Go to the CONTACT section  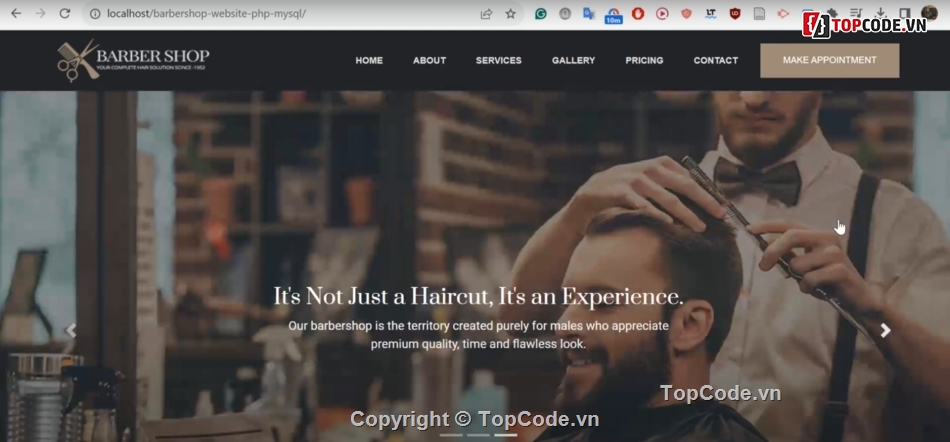coord(716,61)
